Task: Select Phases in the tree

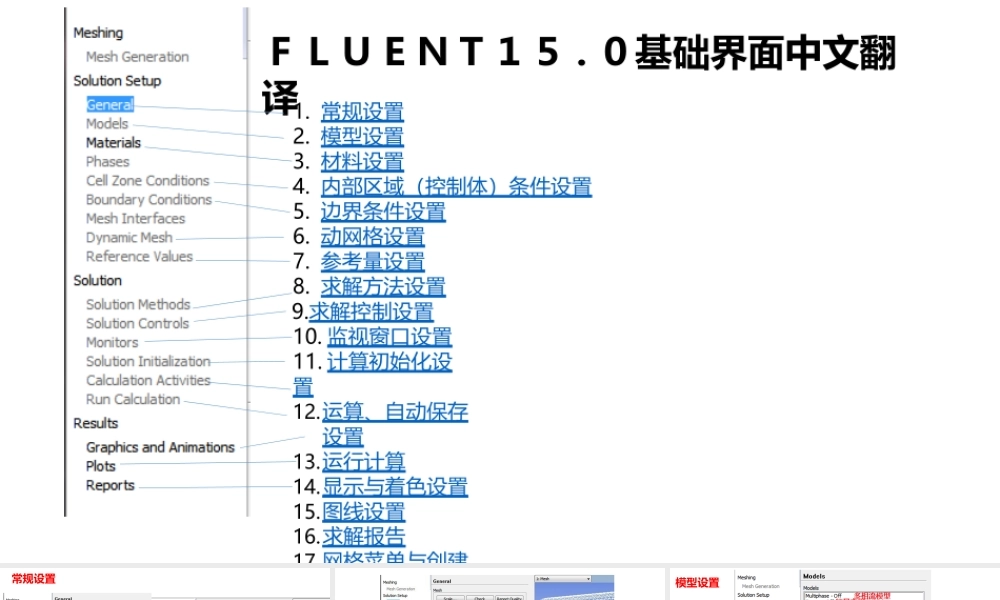Action: coord(107,162)
